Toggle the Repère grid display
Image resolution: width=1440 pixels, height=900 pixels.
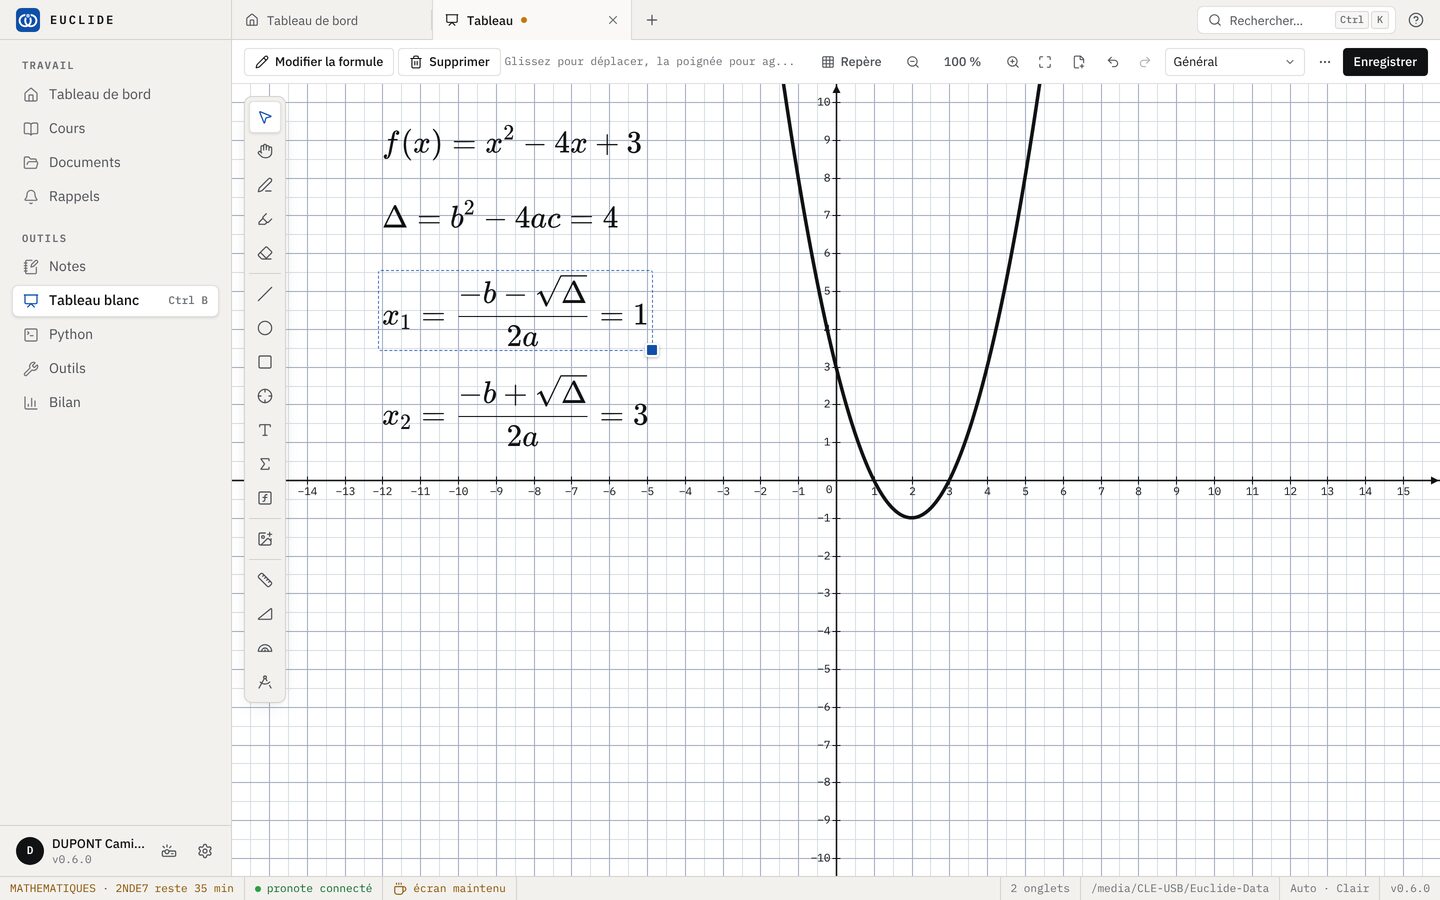pos(852,62)
